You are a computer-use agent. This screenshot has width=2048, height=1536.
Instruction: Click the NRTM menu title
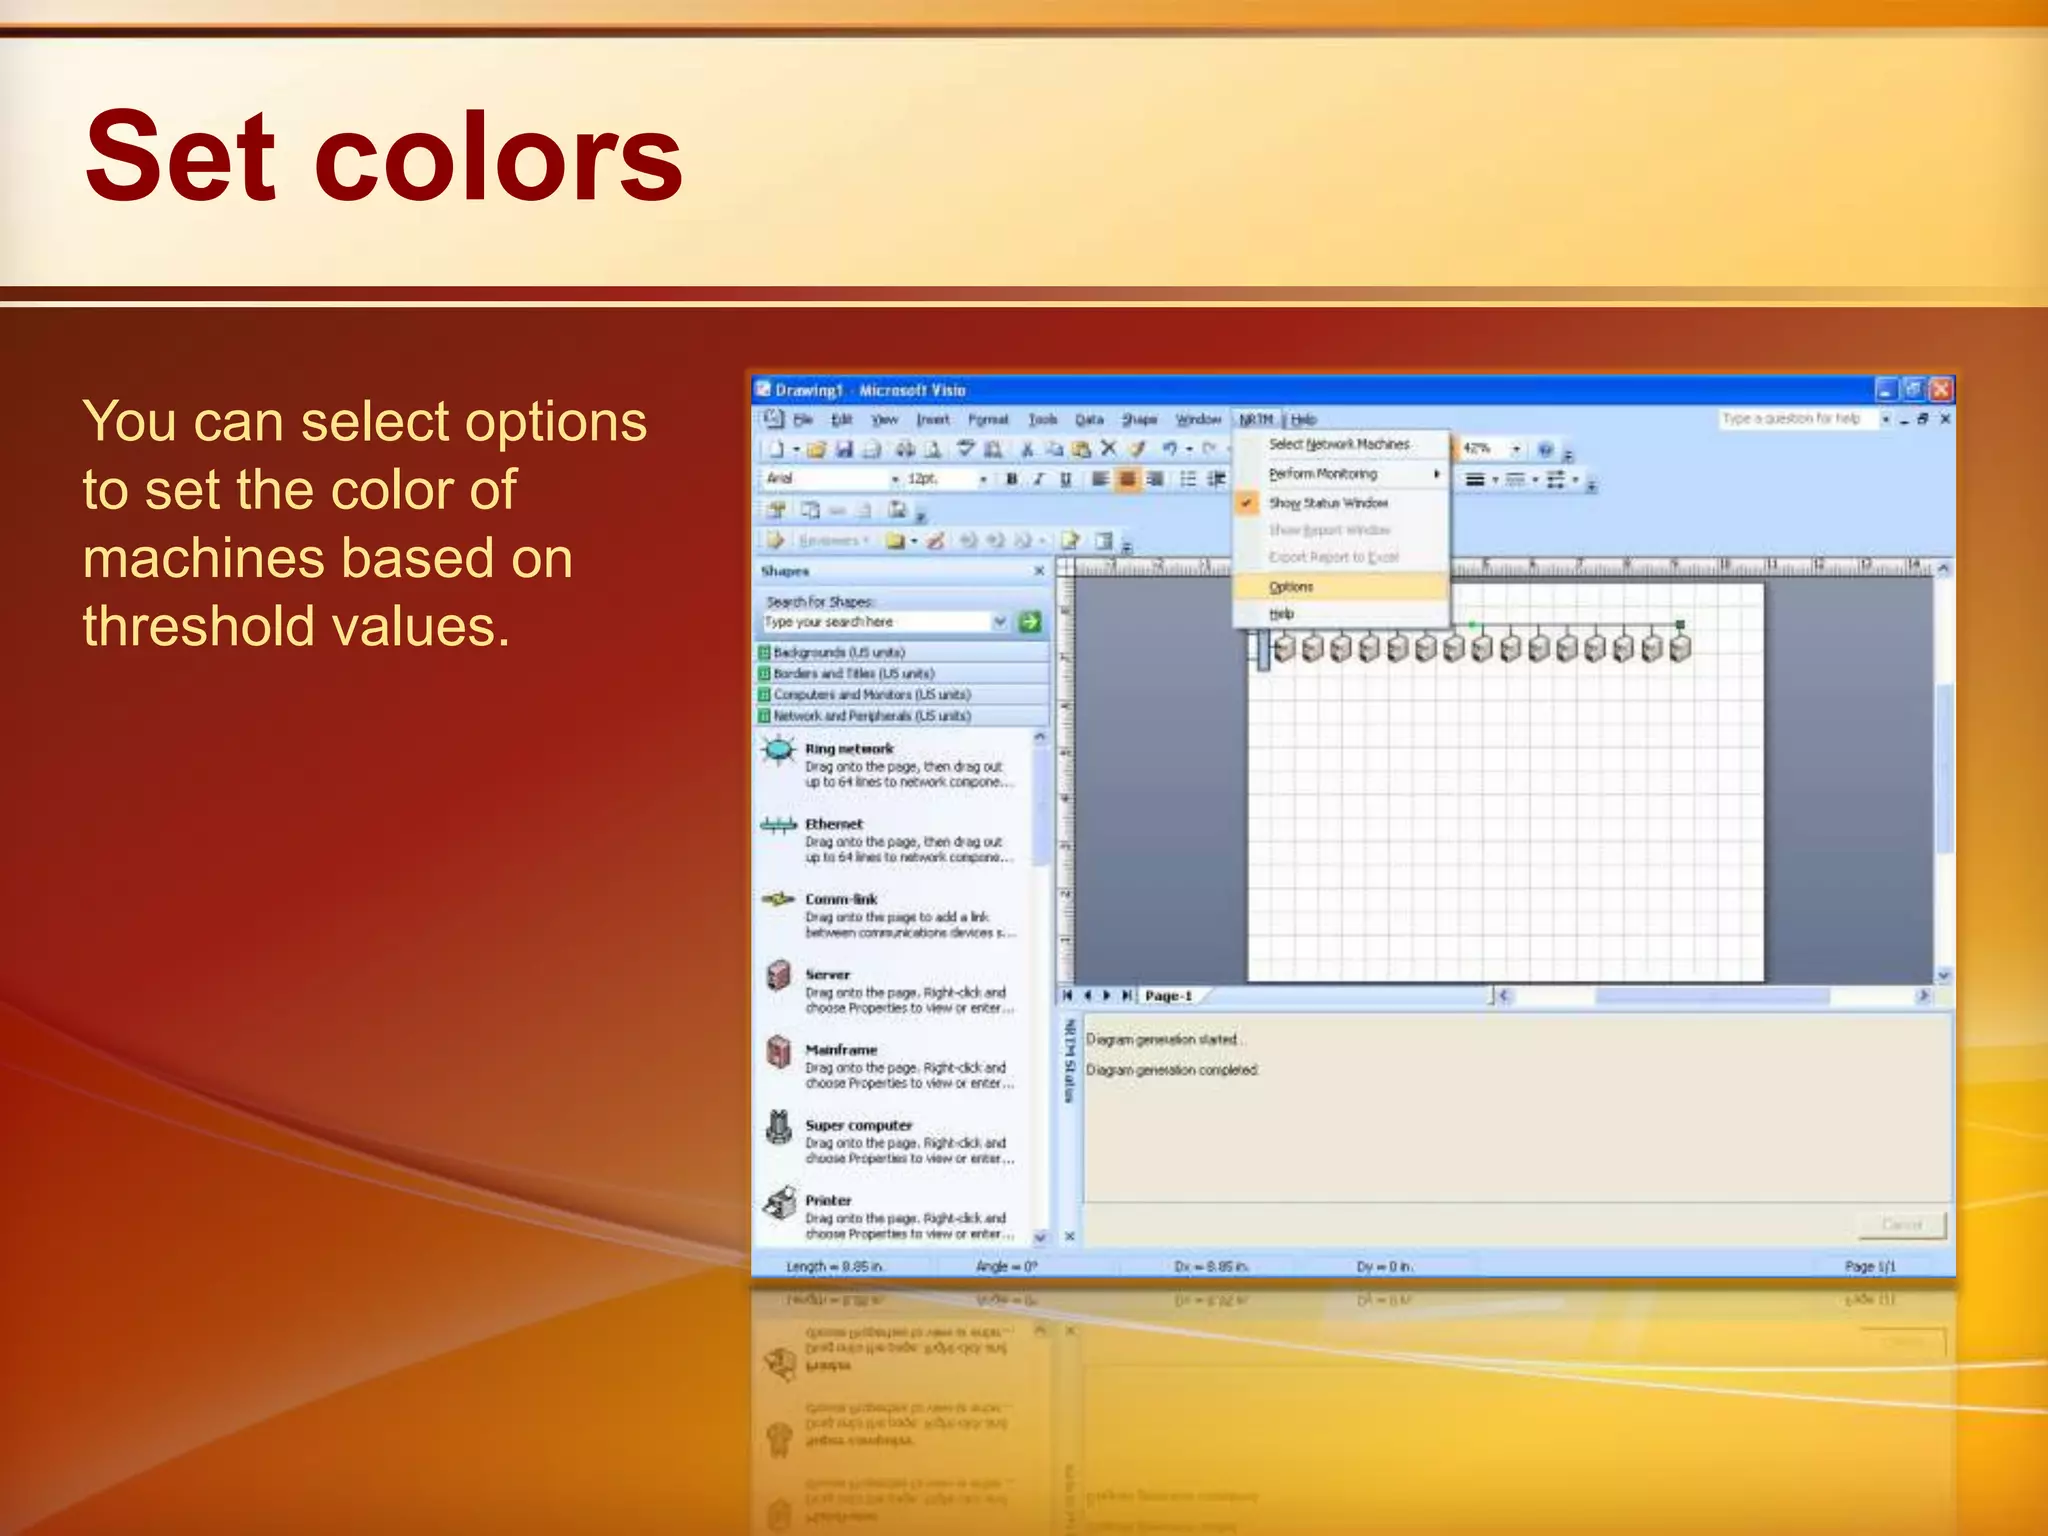(1257, 420)
